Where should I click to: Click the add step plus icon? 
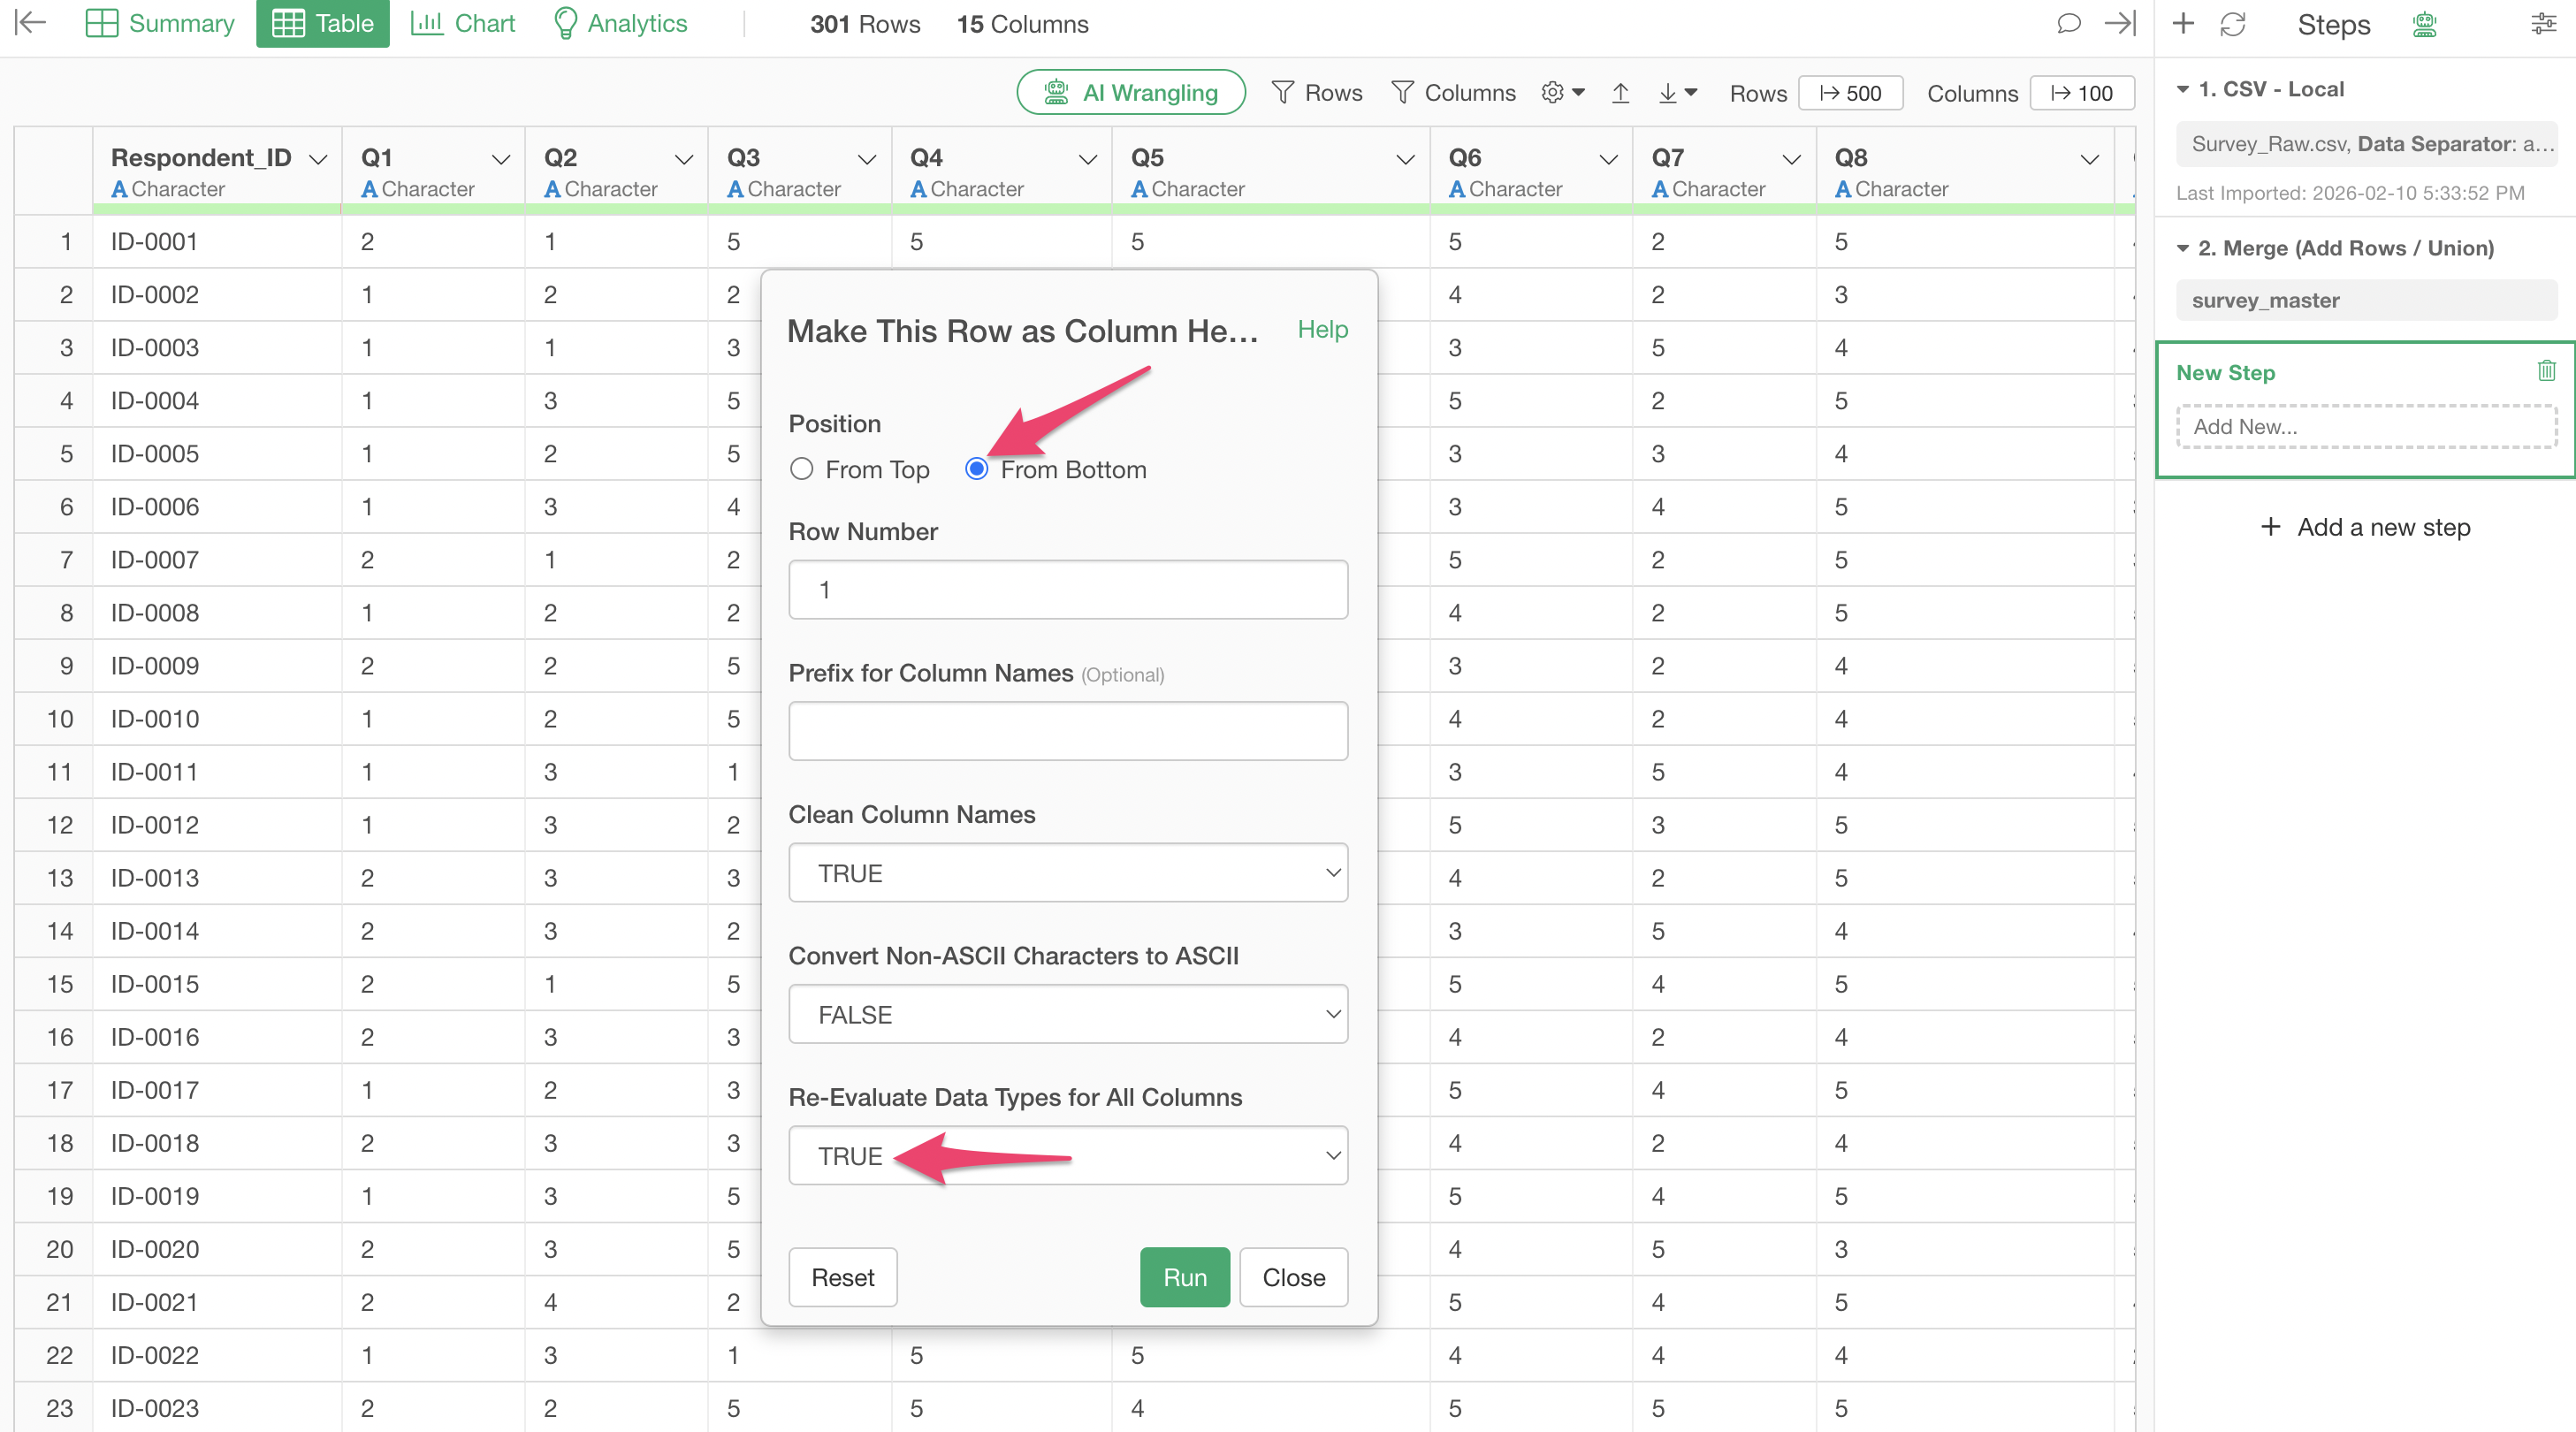click(2183, 24)
